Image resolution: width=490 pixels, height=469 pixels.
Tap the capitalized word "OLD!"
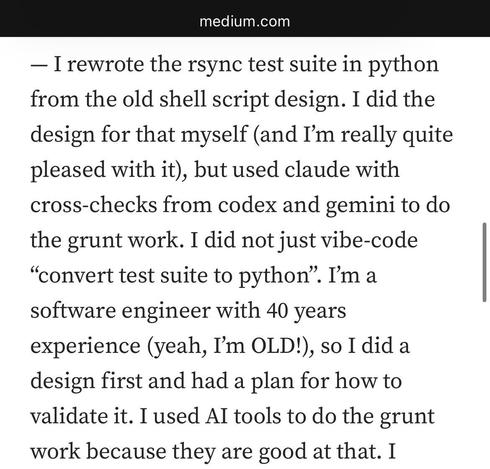[279, 346]
